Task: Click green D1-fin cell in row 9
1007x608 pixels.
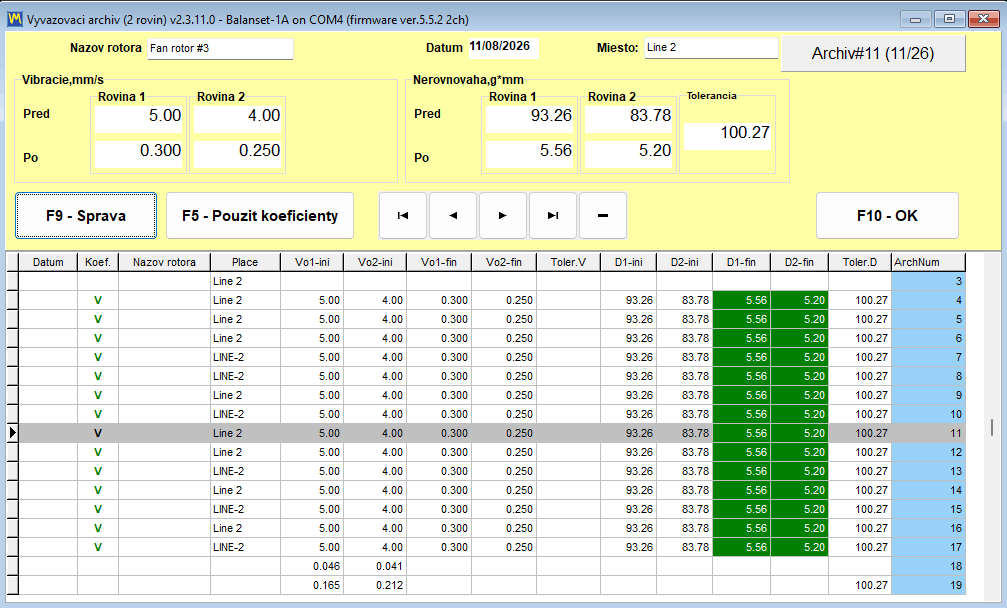Action: click(742, 395)
